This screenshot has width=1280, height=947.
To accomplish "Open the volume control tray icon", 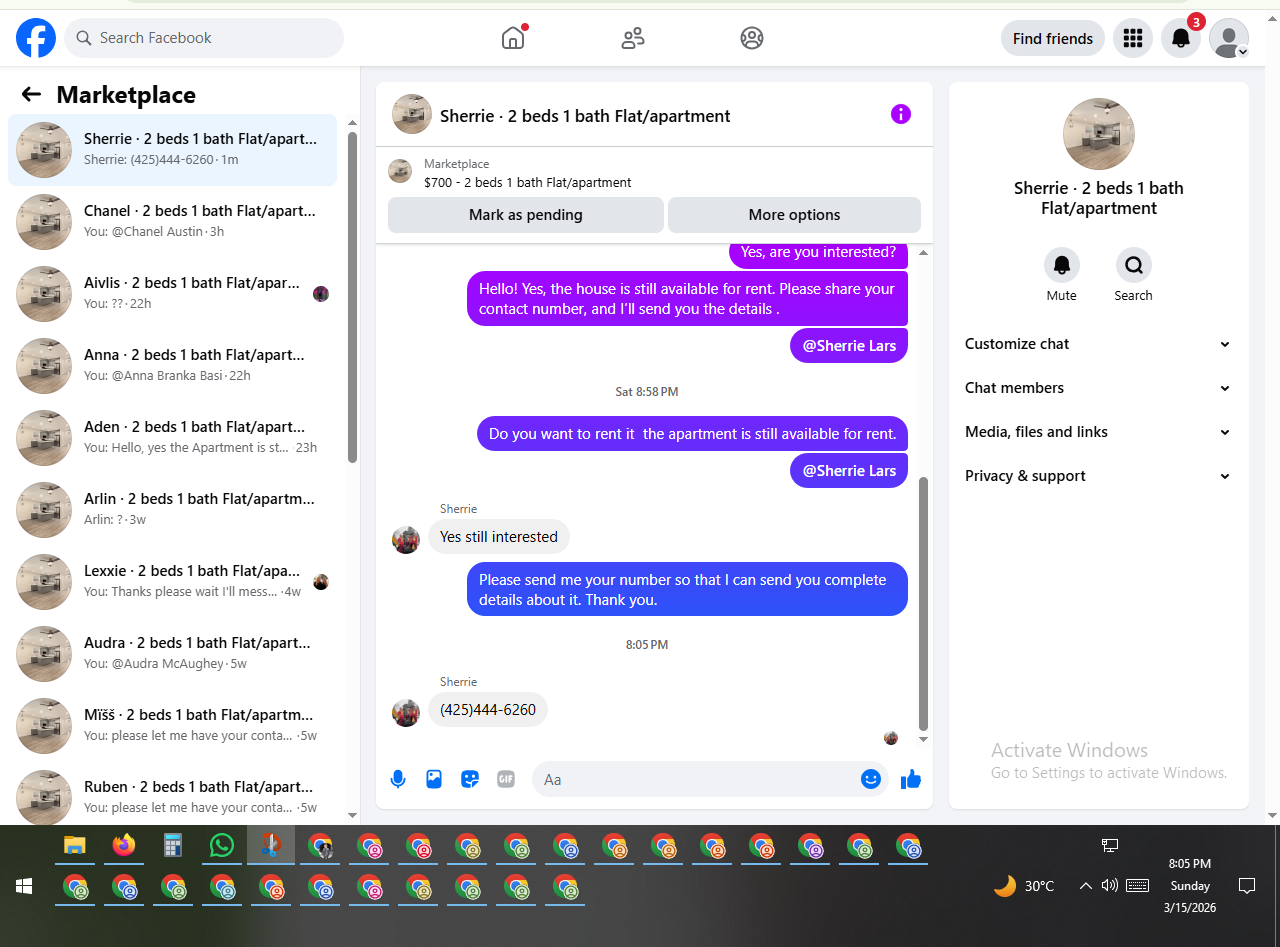I will coord(1109,886).
